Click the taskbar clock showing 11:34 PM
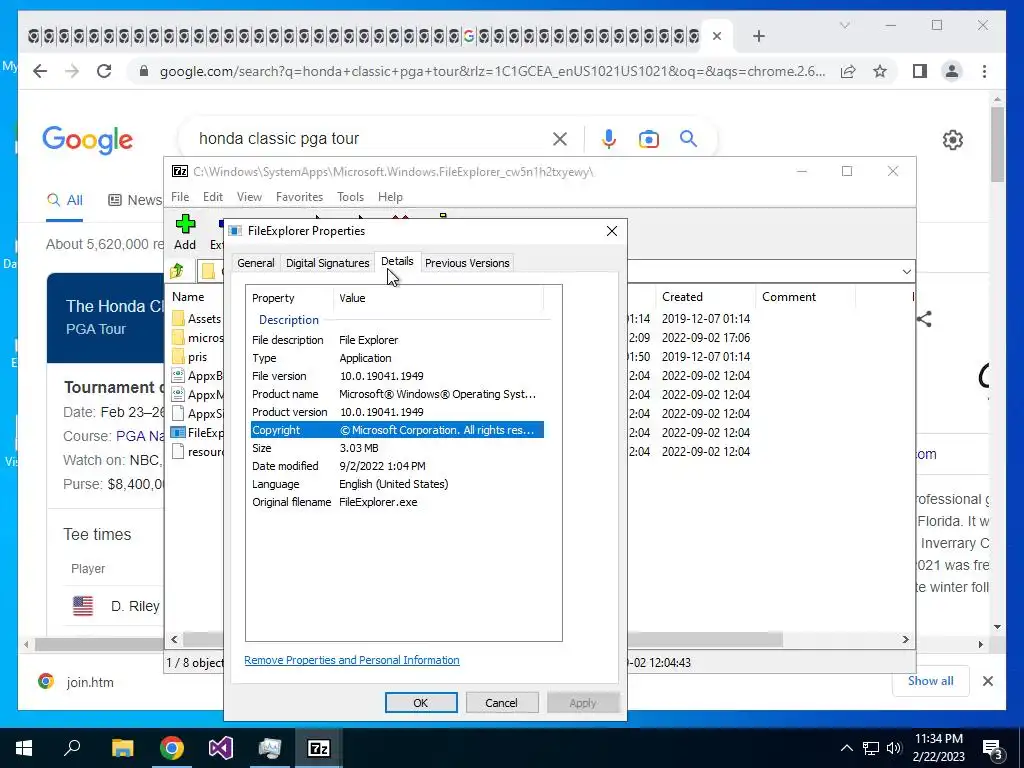Viewport: 1024px width, 768px height. [938, 748]
